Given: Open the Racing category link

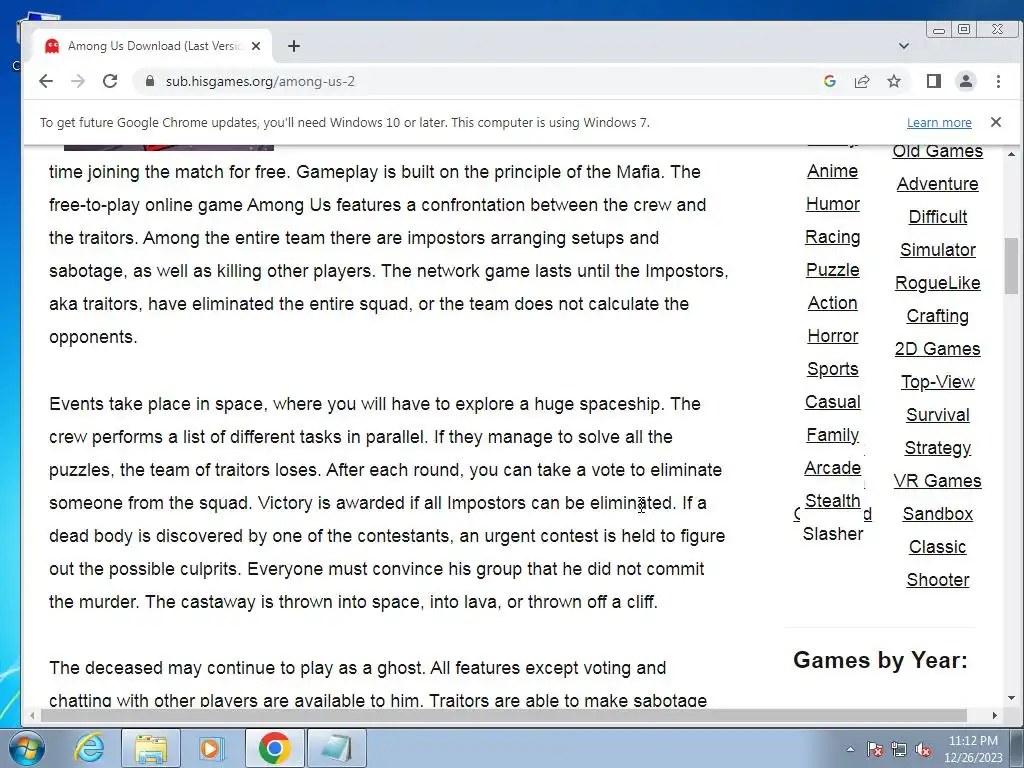Looking at the screenshot, I should click(x=833, y=237).
